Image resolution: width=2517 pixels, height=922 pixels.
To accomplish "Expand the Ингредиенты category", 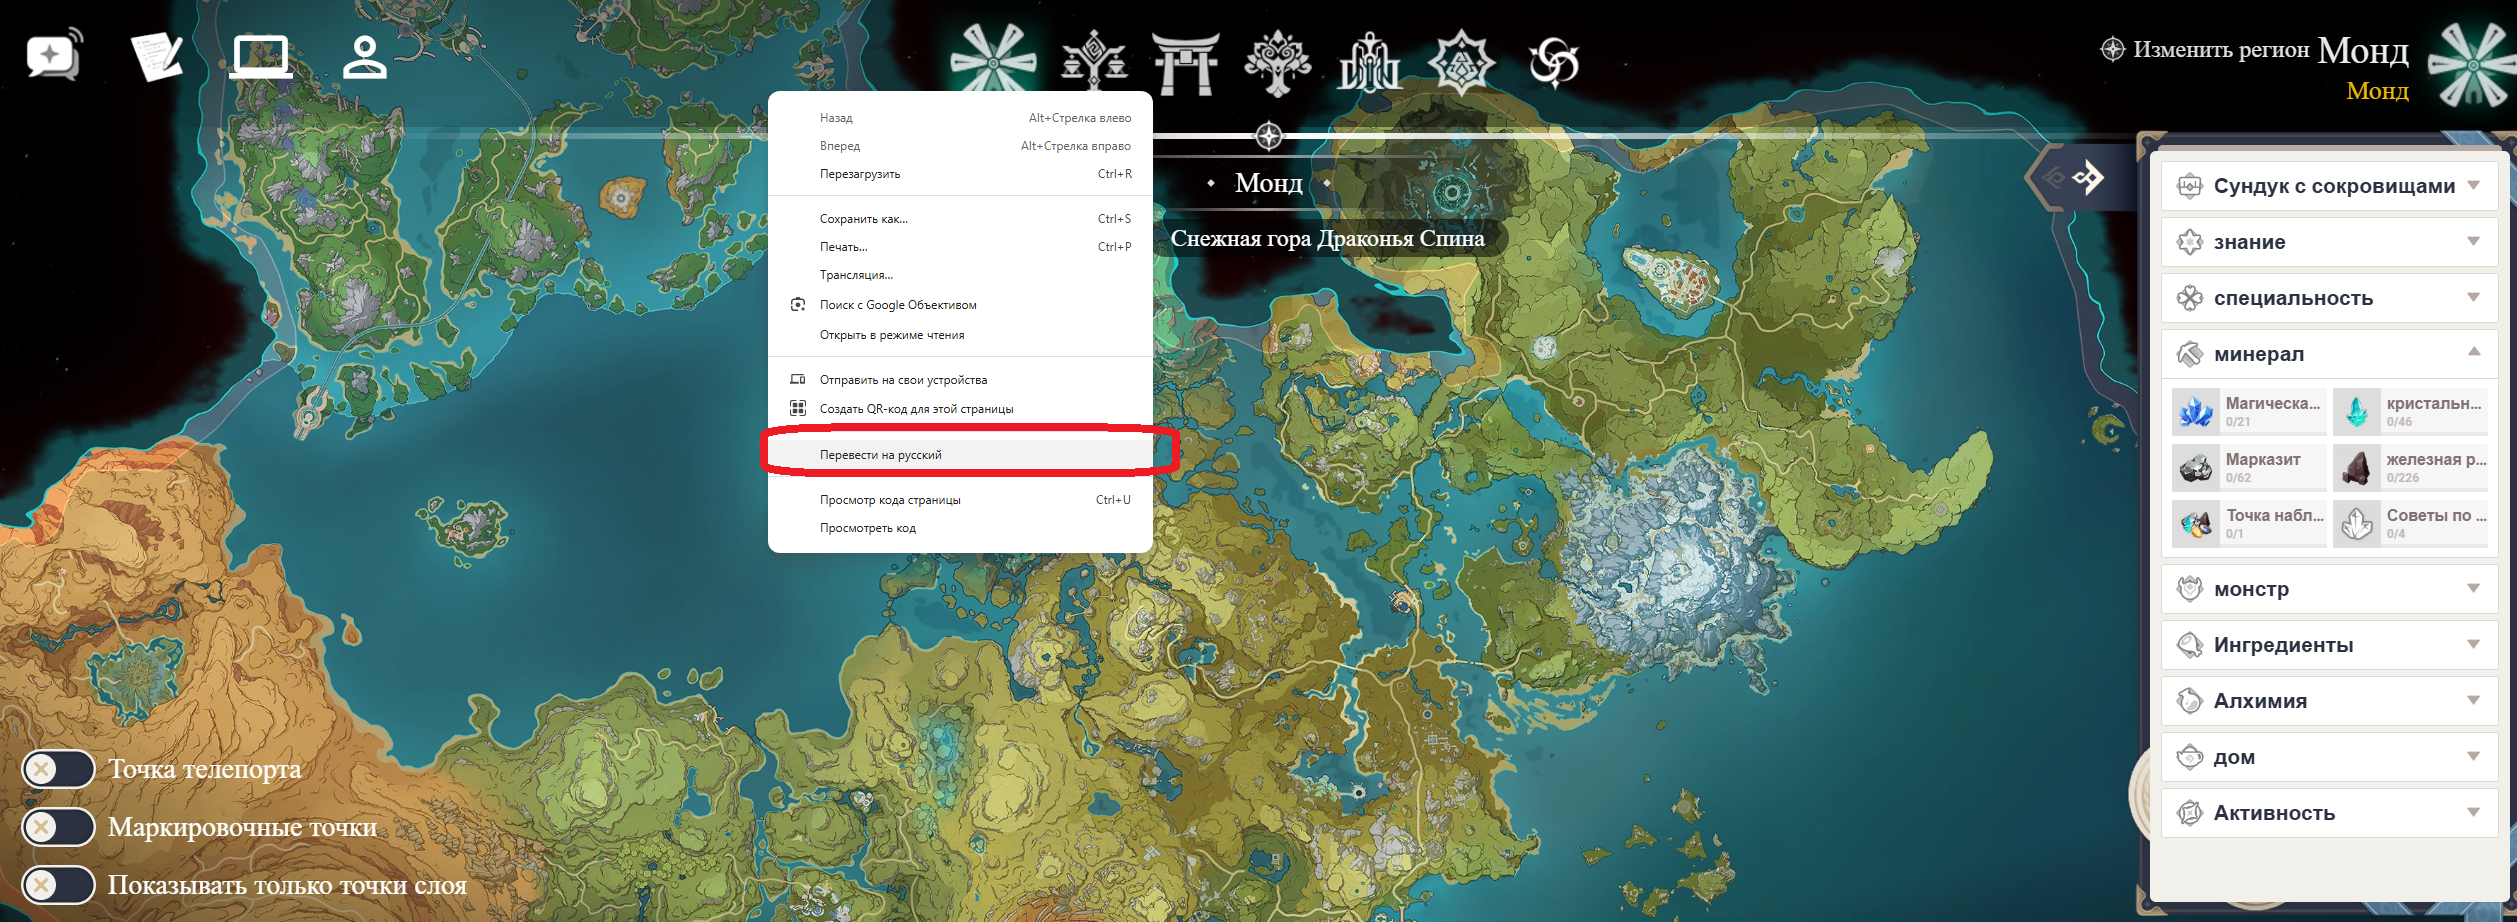I will pos(2329,645).
